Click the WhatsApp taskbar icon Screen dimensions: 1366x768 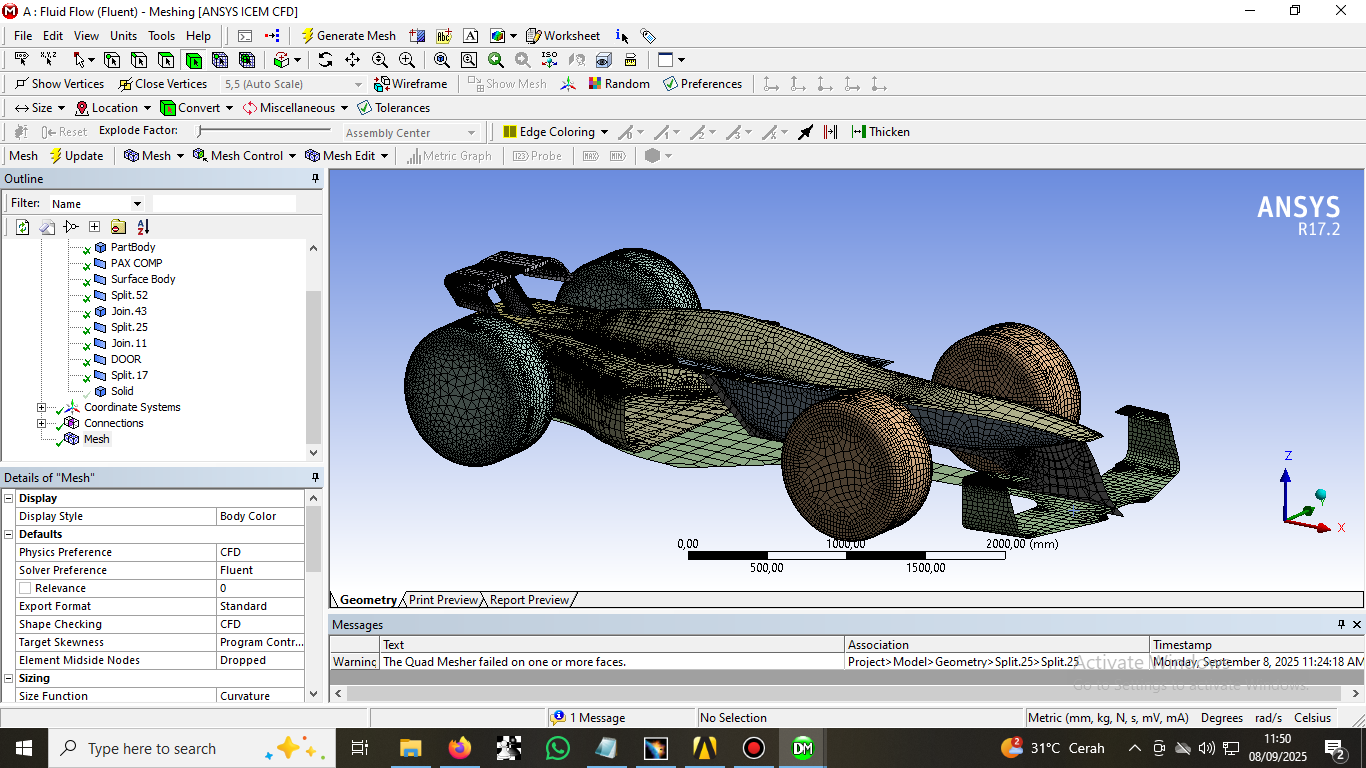[558, 747]
